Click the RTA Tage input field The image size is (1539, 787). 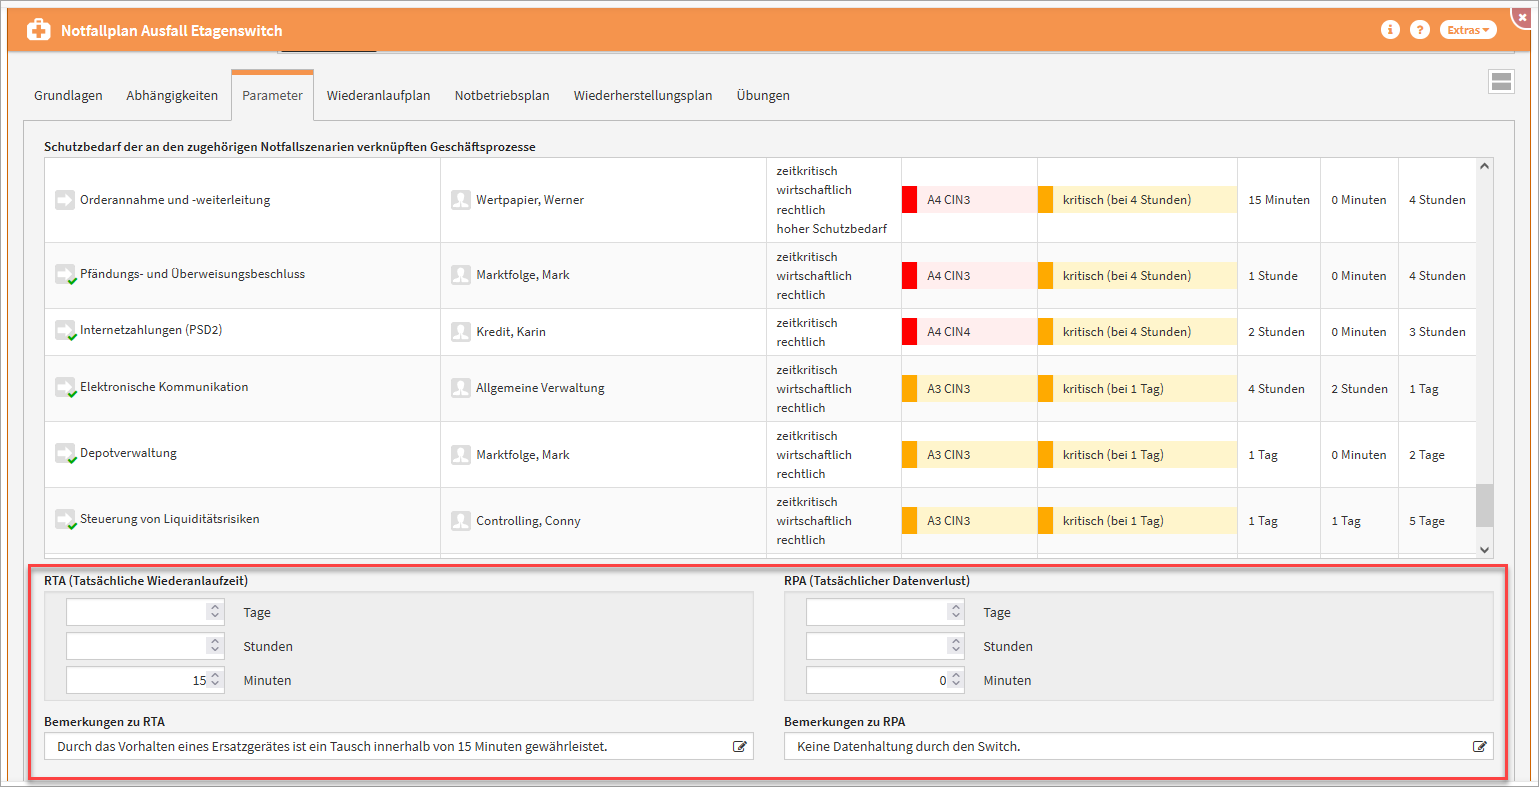click(136, 612)
